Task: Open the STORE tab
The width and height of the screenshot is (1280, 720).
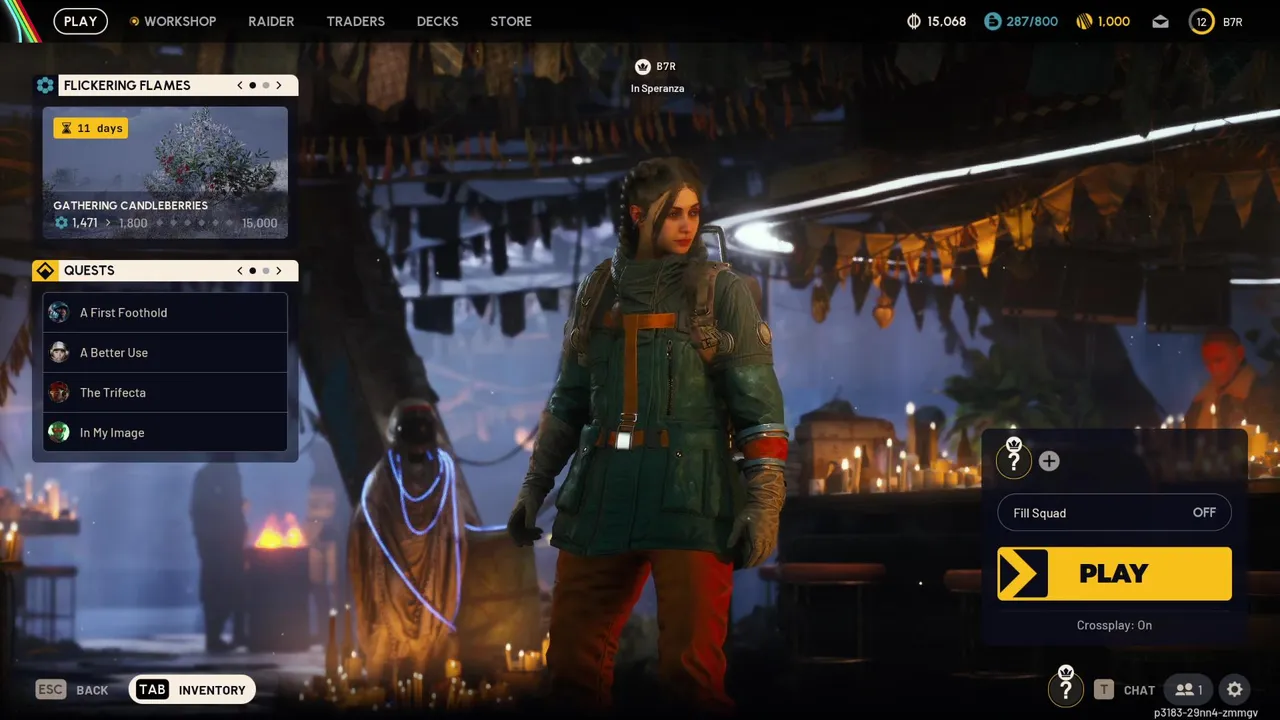Action: pyautogui.click(x=511, y=21)
